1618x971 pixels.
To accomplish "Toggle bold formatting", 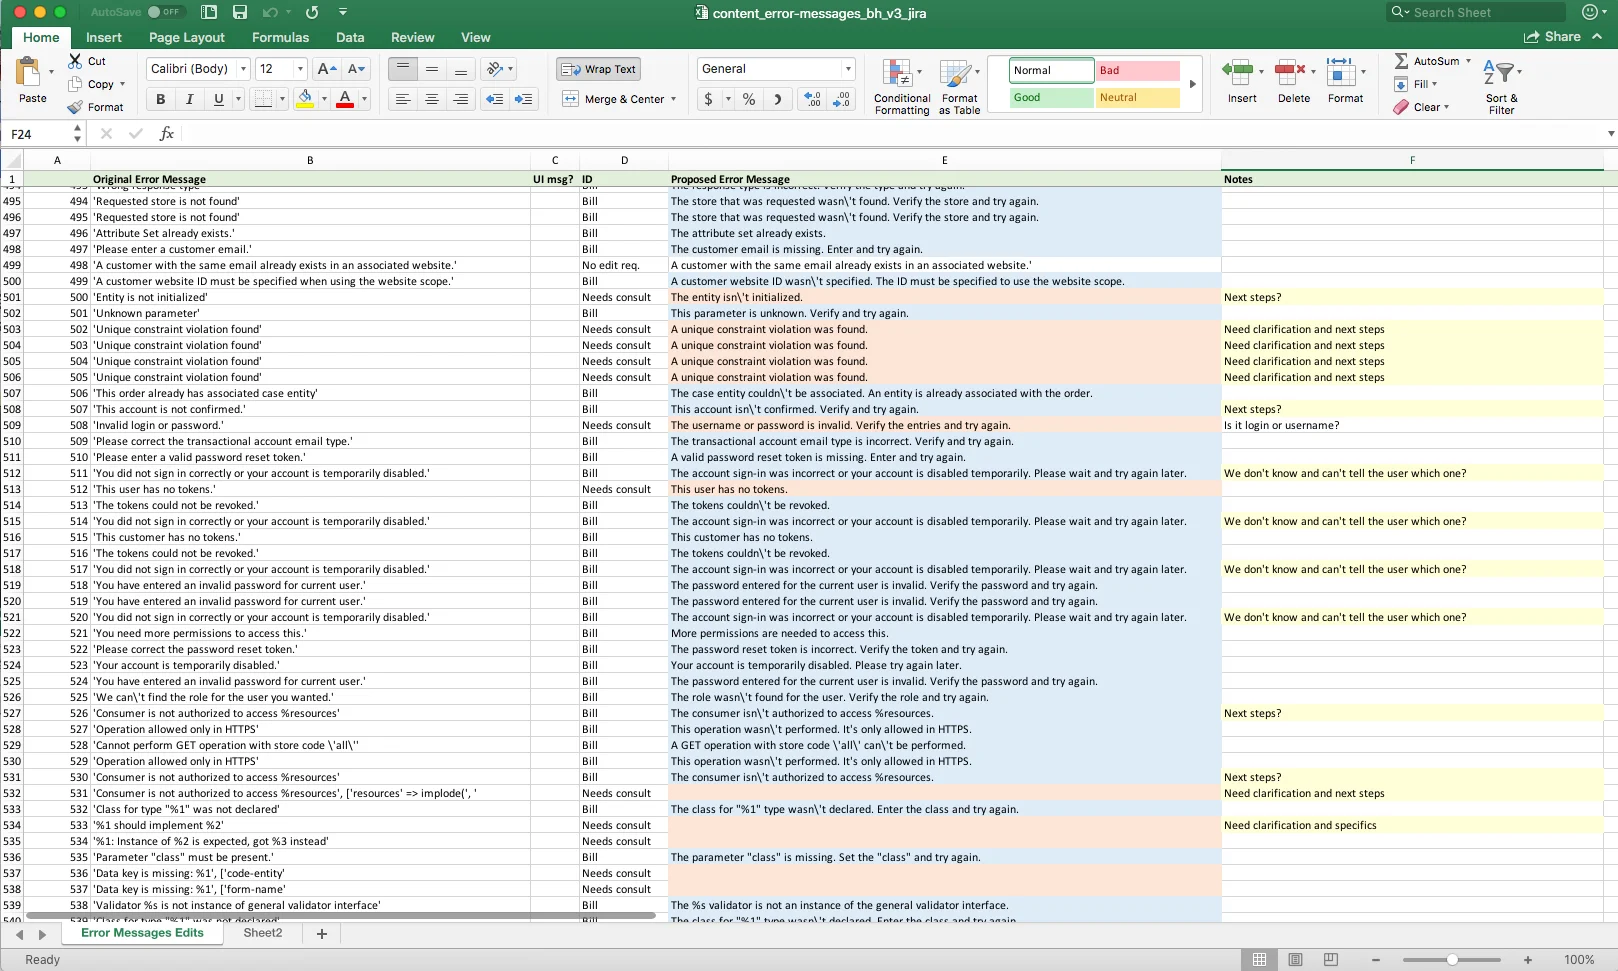I will pyautogui.click(x=160, y=99).
